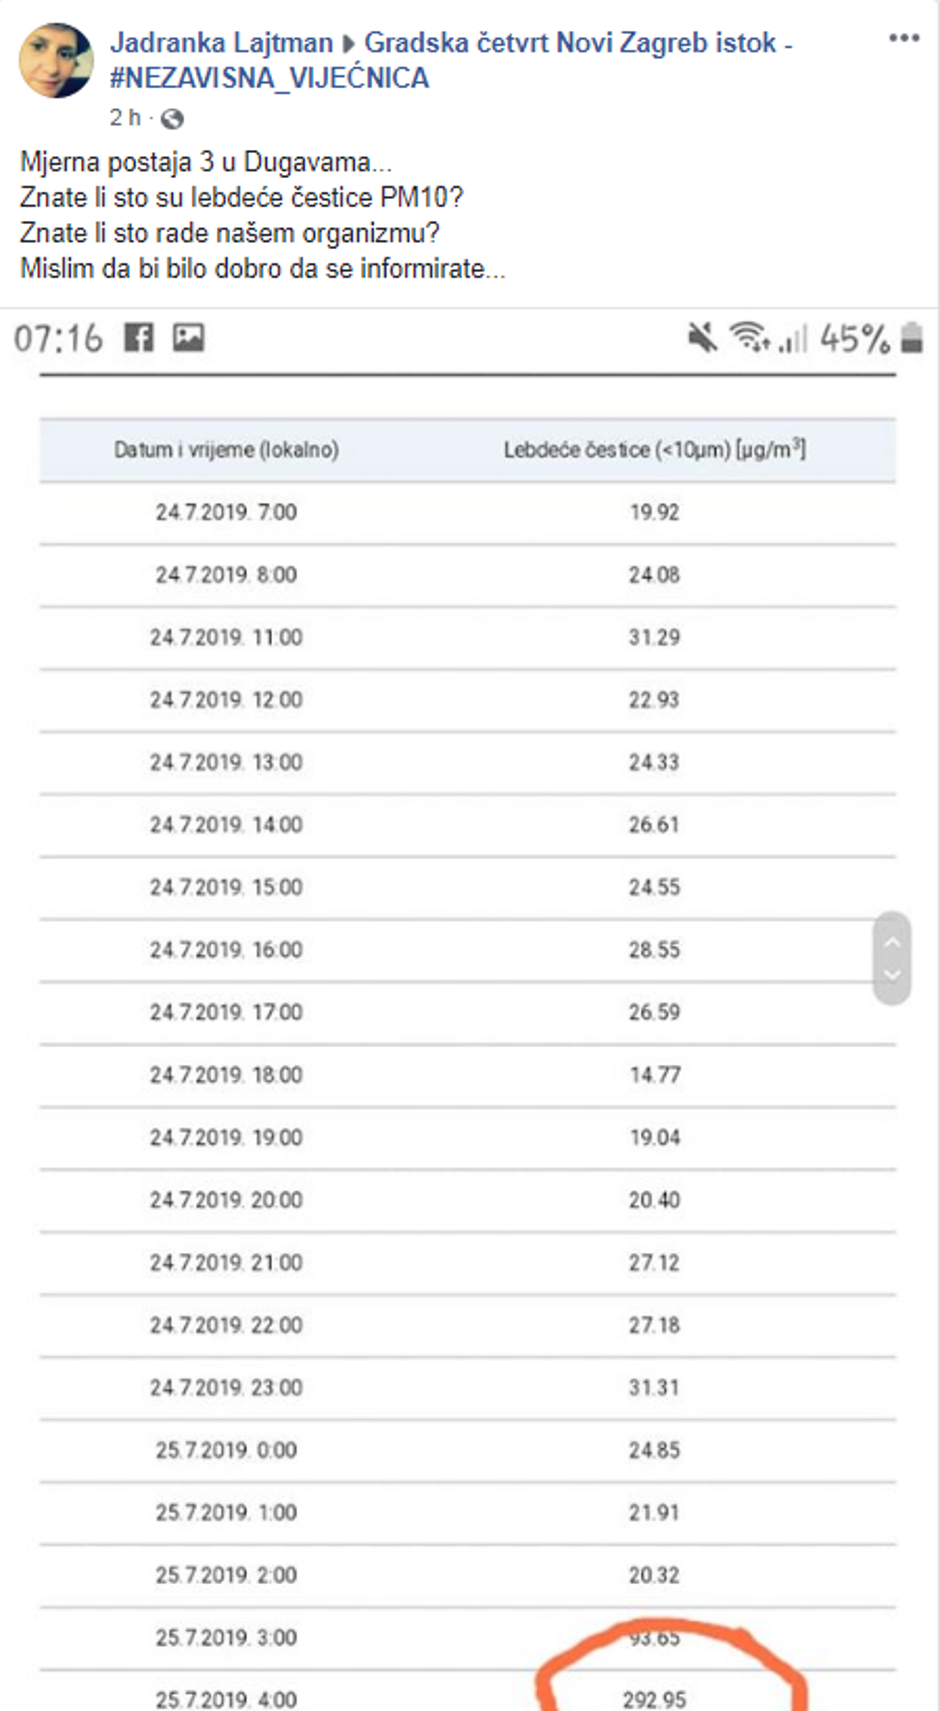Click the image notification icon in status bar
Image resolution: width=940 pixels, height=1711 pixels.
click(x=188, y=338)
